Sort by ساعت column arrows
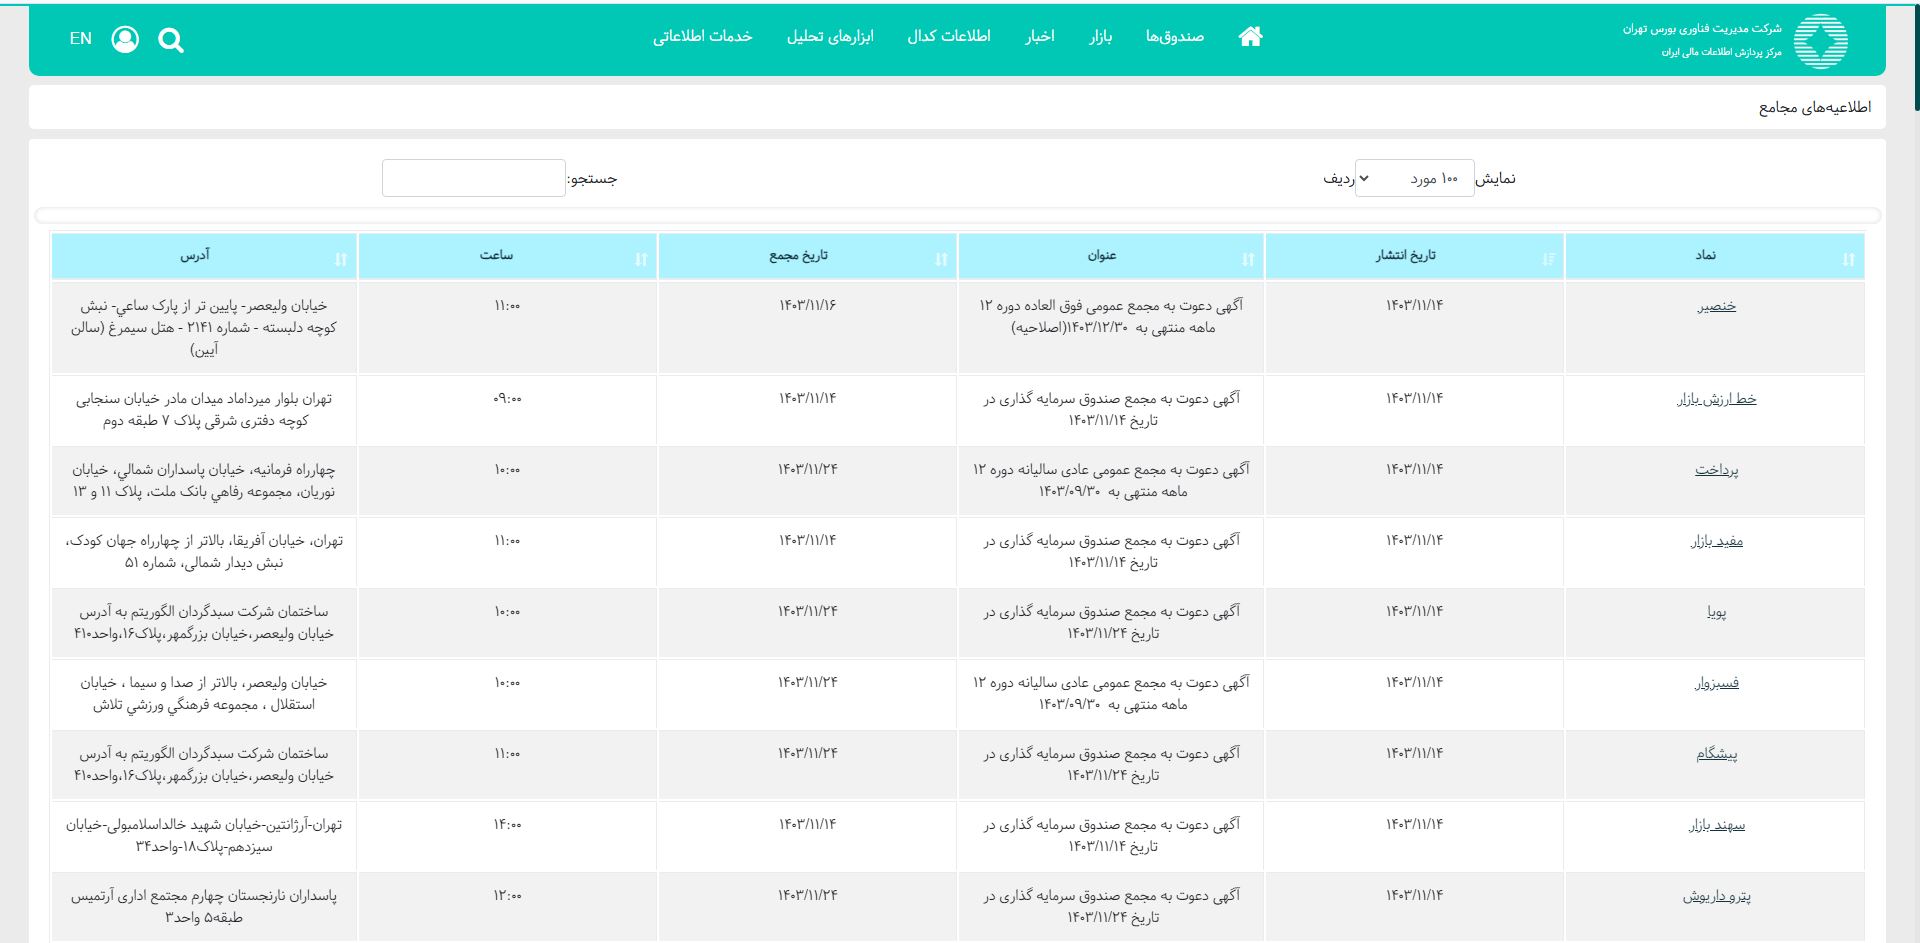This screenshot has width=1920, height=943. 641,259
